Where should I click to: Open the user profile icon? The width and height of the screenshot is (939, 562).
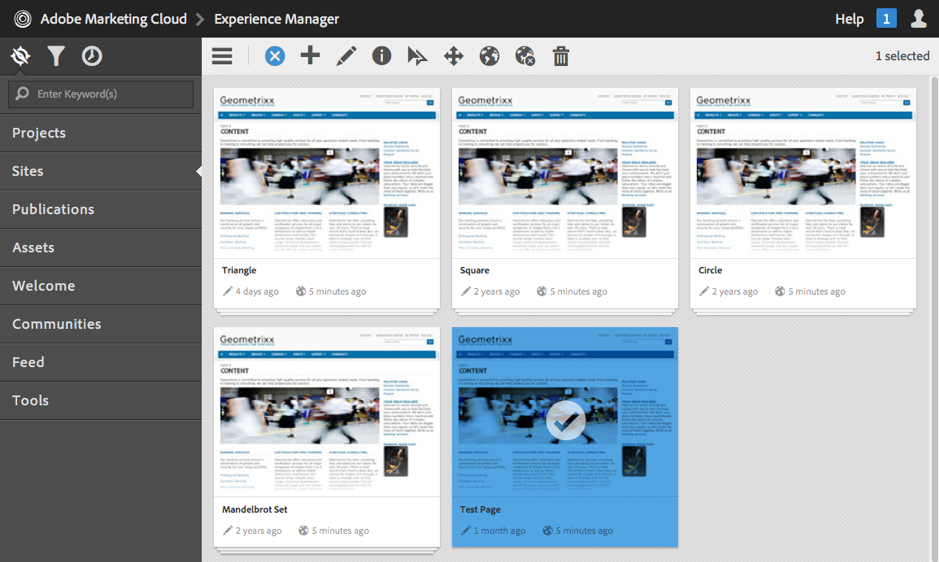point(918,19)
